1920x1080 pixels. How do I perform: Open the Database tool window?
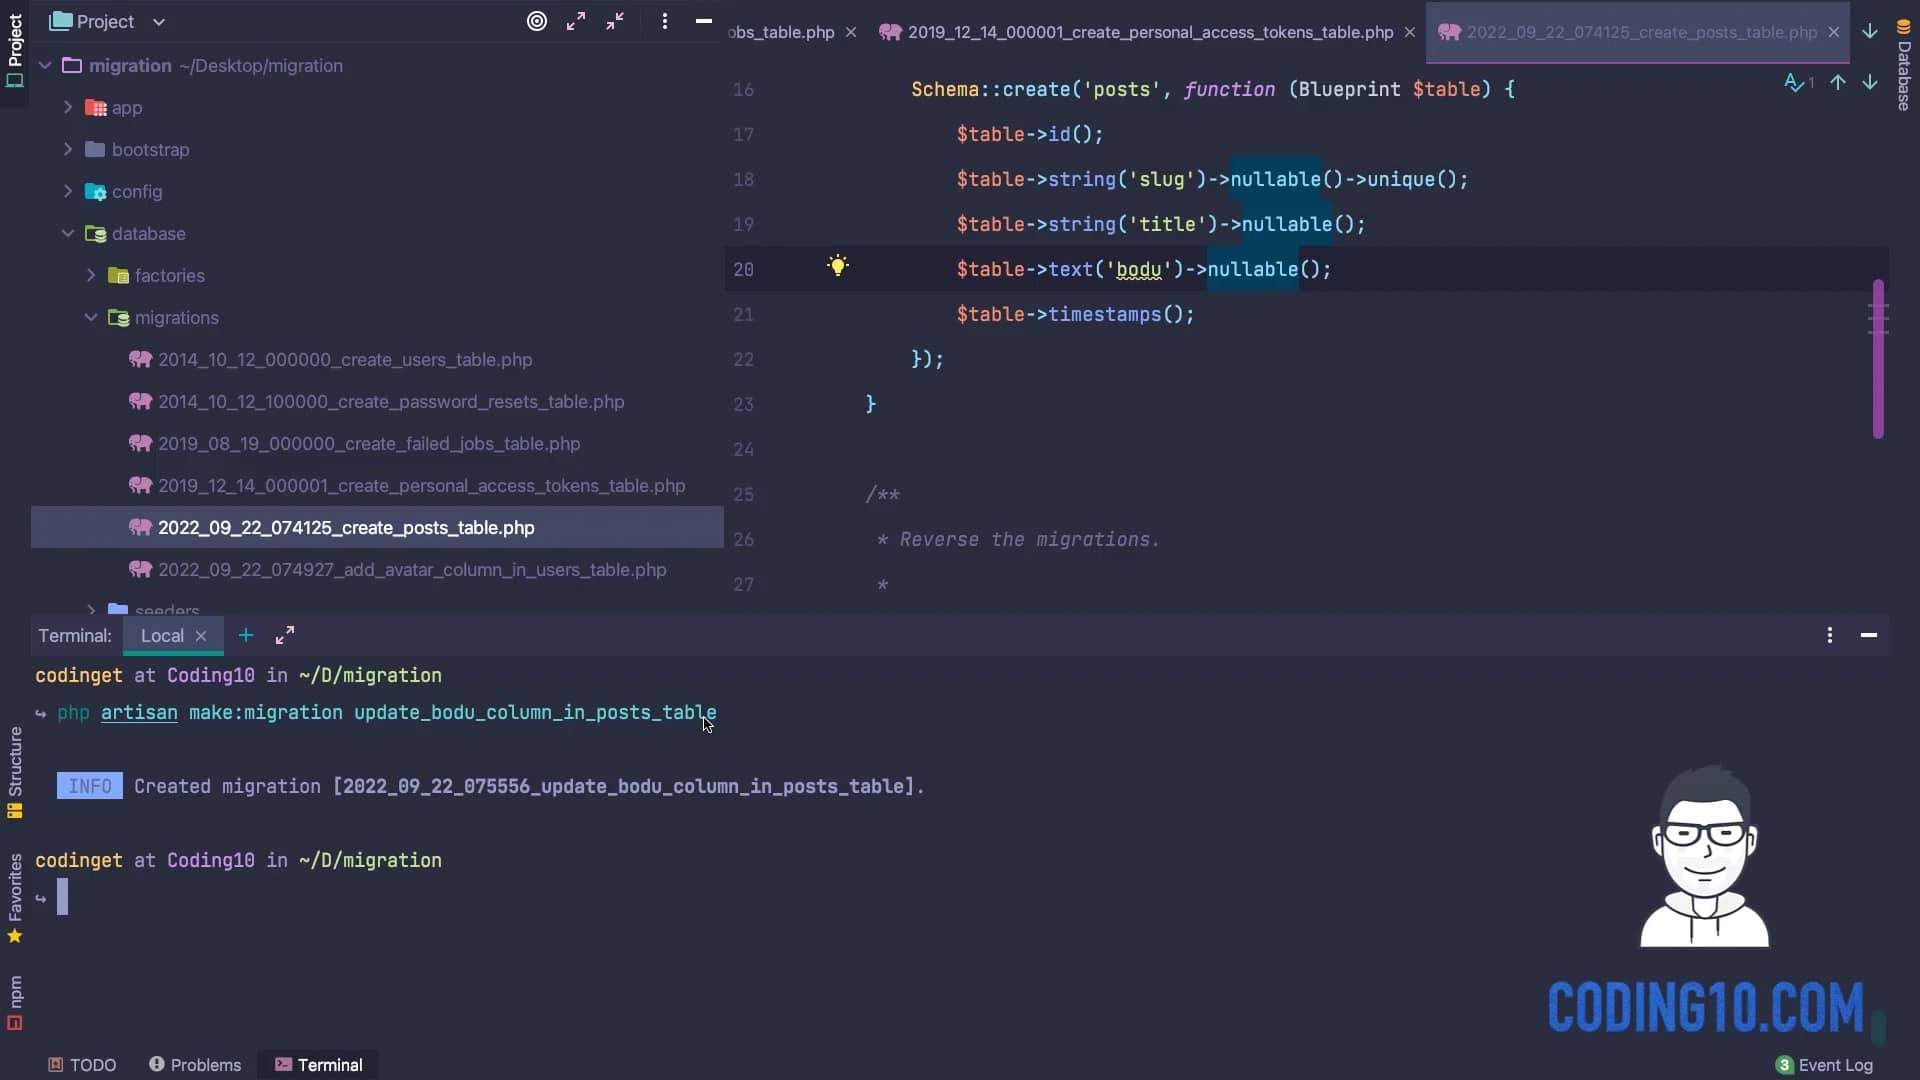click(x=1904, y=65)
